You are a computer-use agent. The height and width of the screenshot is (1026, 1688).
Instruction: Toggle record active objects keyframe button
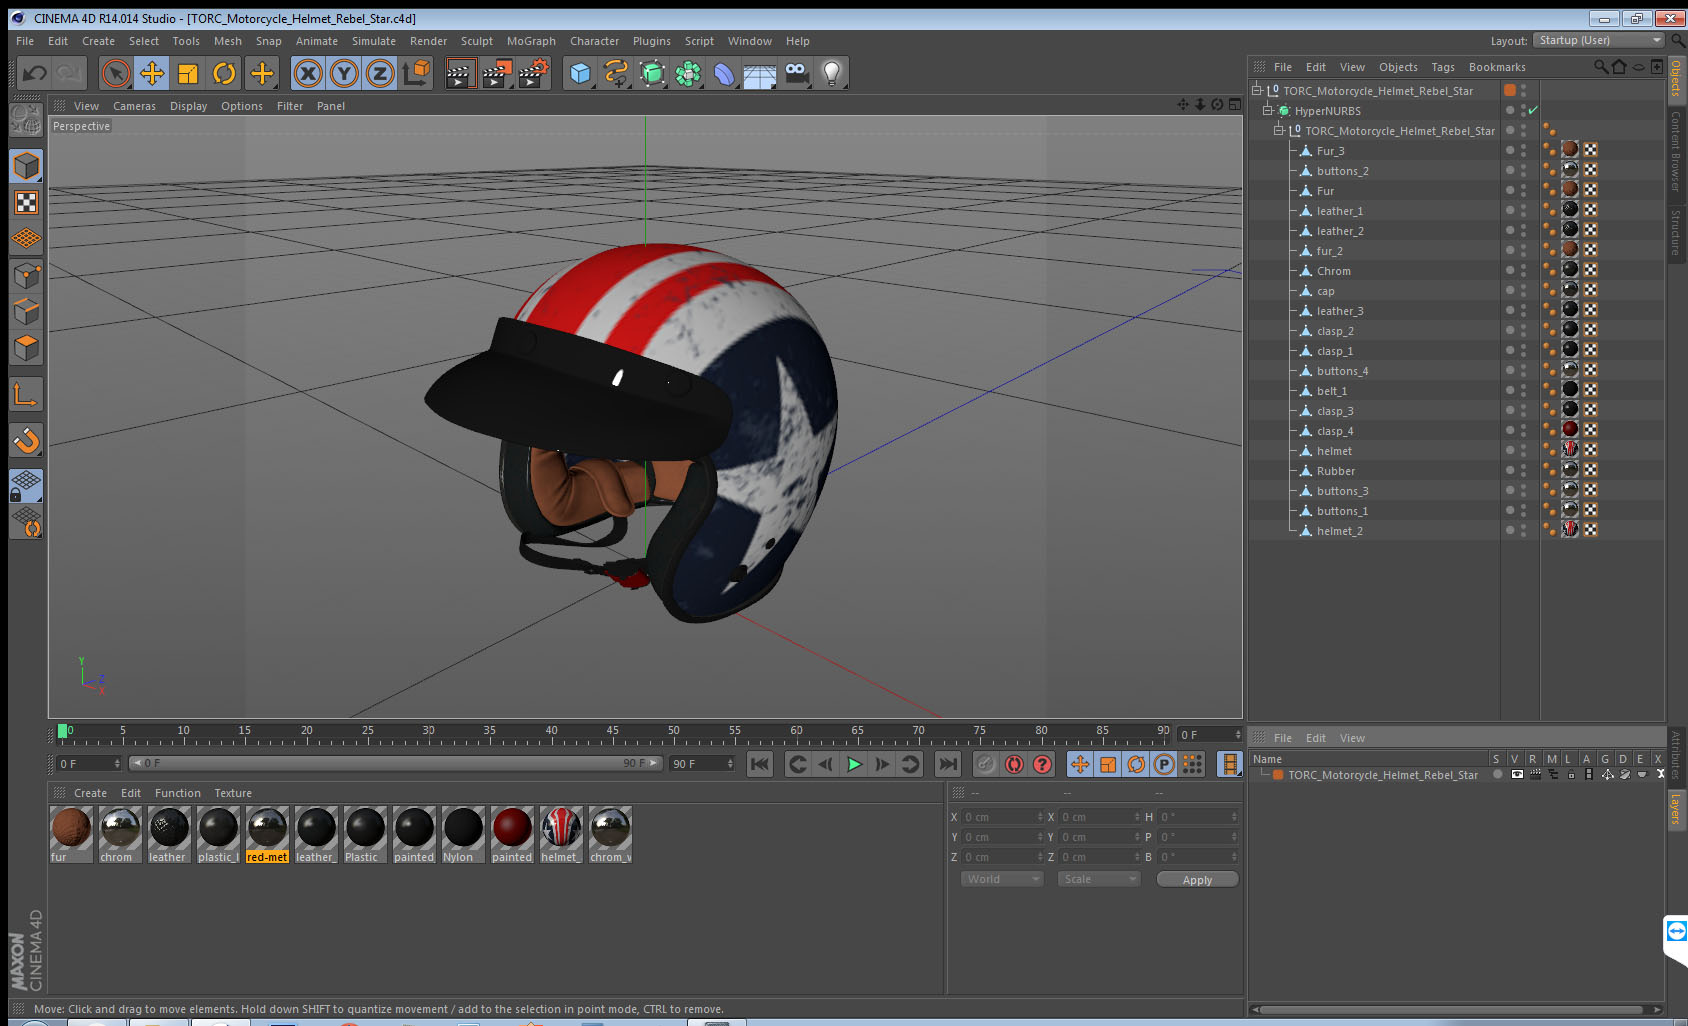(986, 764)
